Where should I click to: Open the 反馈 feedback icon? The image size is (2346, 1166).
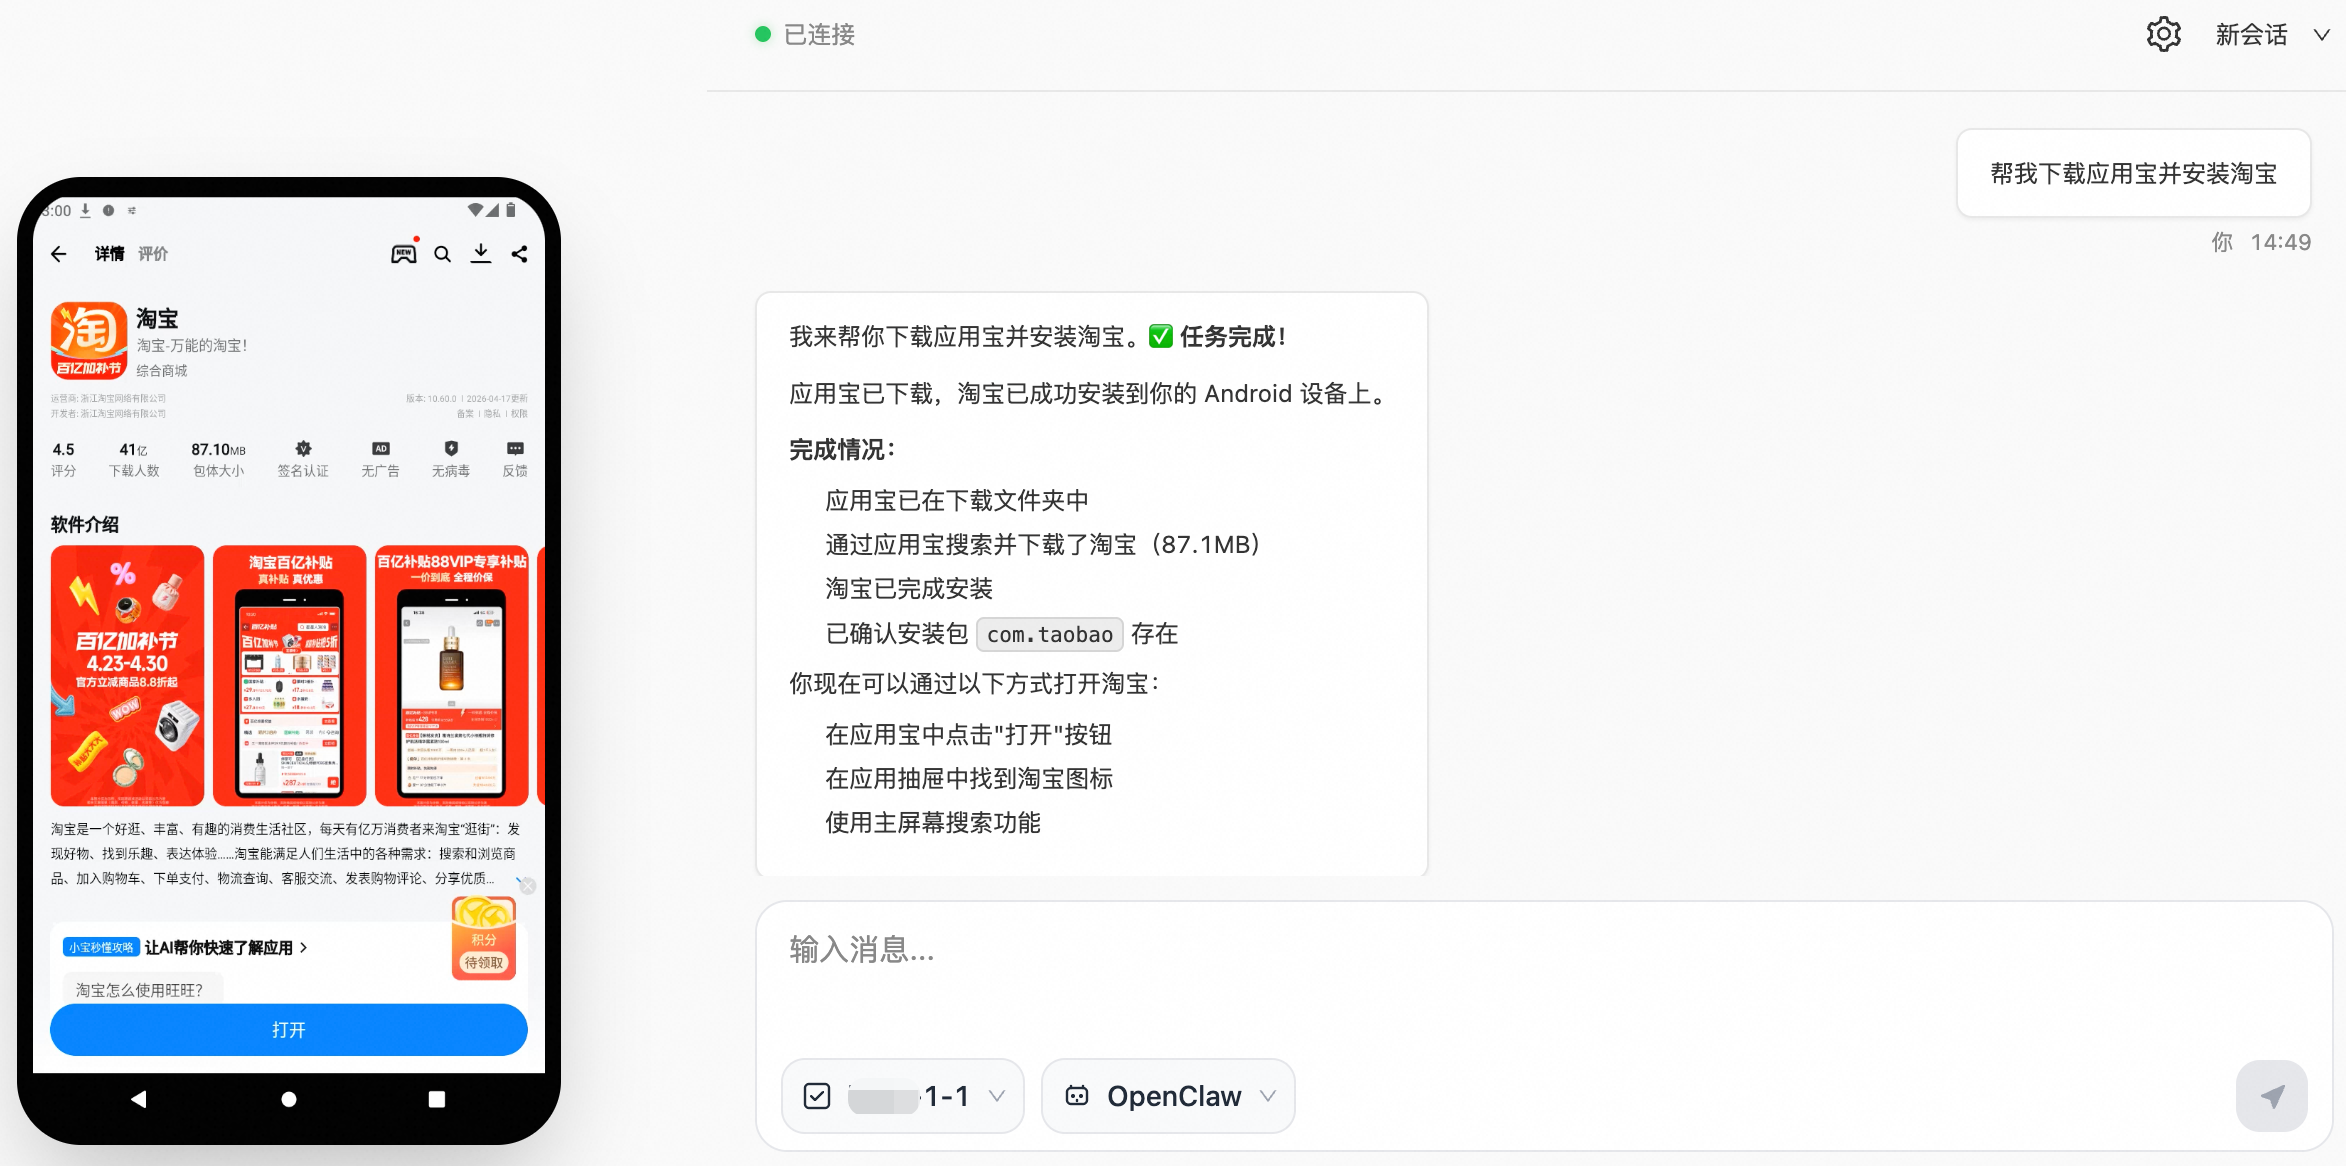tap(515, 449)
